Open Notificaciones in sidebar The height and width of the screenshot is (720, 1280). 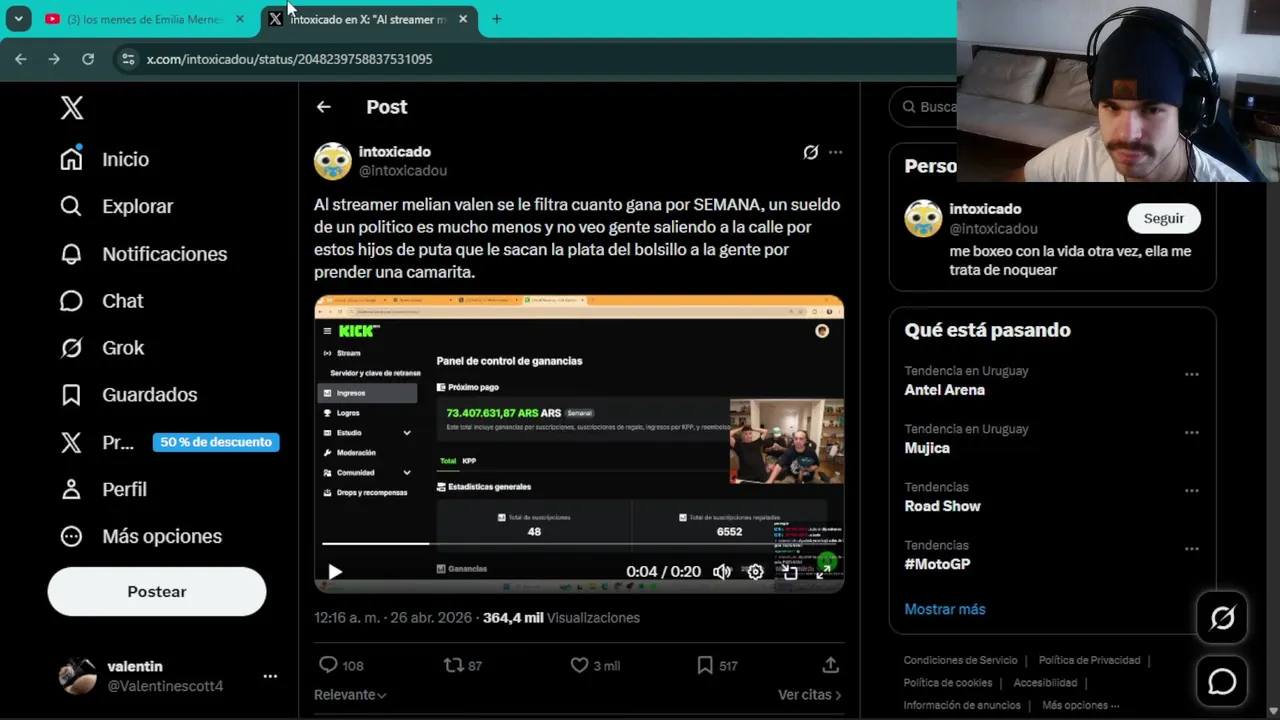(143, 254)
